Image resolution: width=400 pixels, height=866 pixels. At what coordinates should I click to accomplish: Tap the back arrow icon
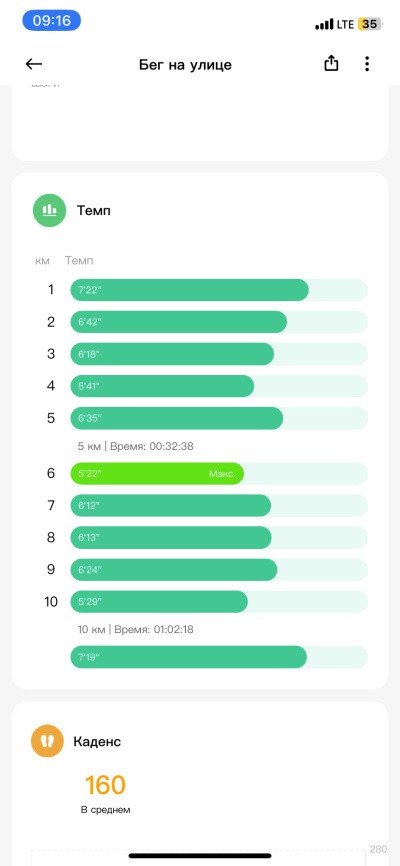pos(34,64)
